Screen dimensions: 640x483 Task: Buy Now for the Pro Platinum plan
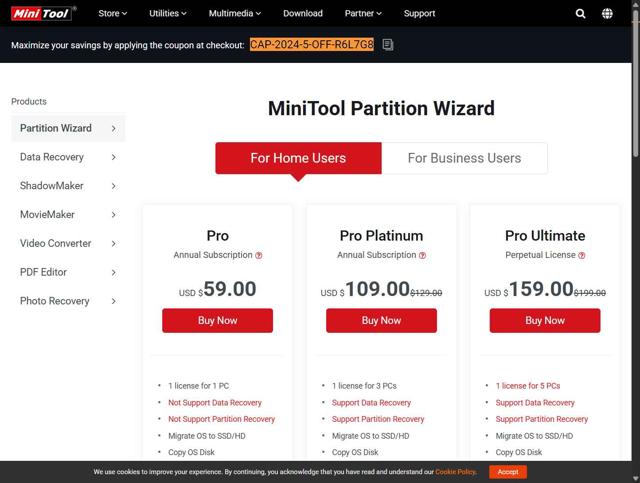tap(381, 321)
